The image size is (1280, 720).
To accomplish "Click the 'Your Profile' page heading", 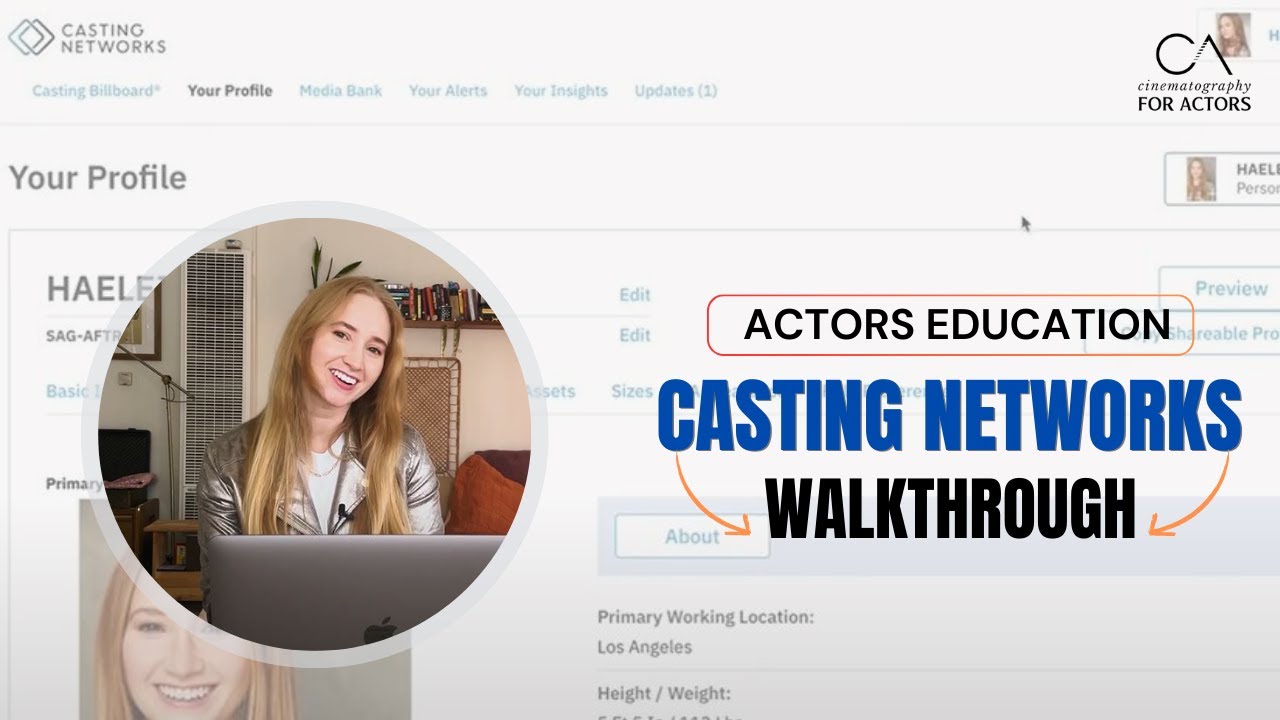I will coord(97,178).
